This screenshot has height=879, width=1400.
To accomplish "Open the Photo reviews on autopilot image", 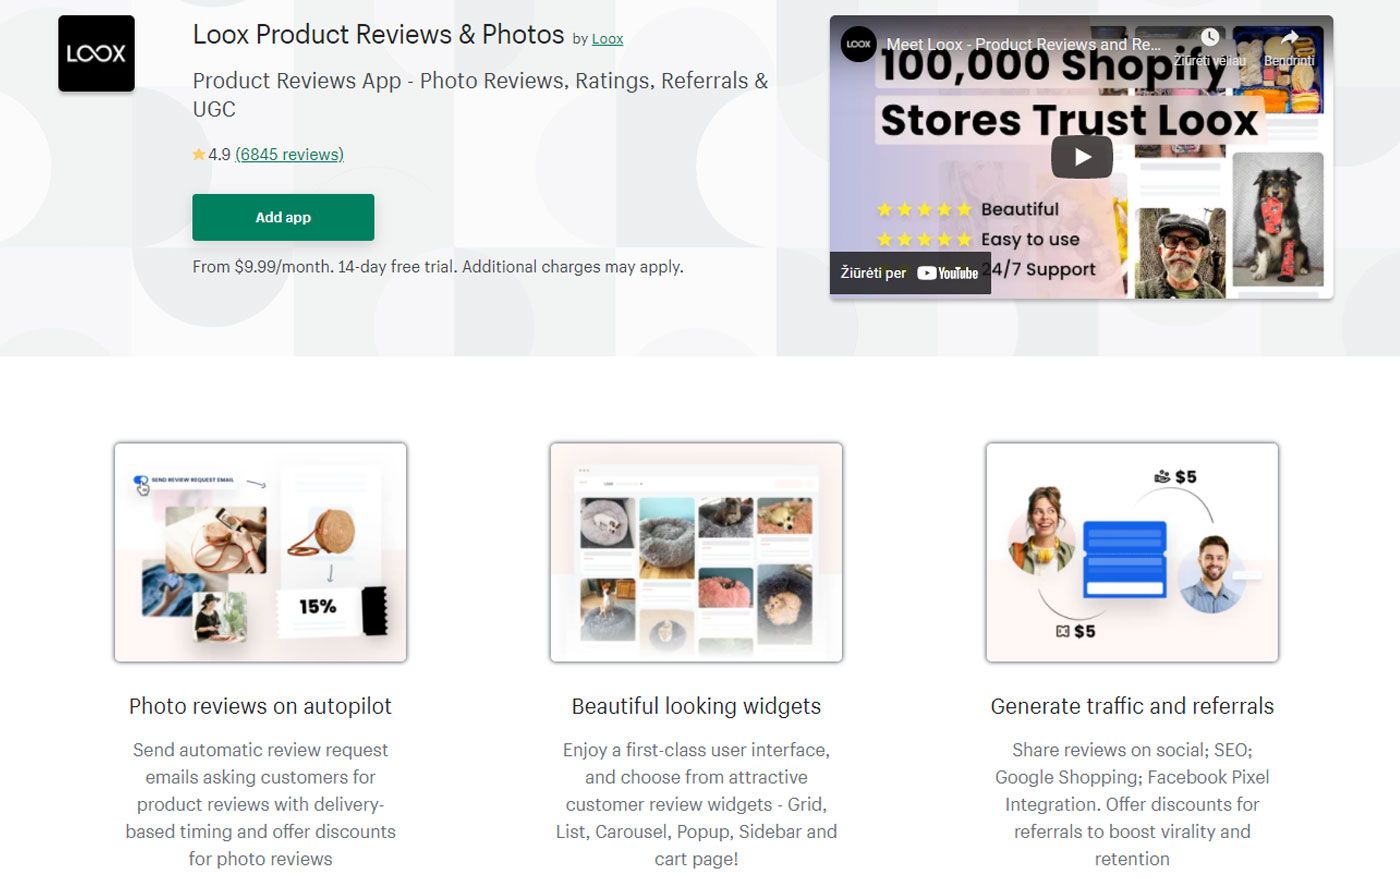I will click(x=260, y=552).
